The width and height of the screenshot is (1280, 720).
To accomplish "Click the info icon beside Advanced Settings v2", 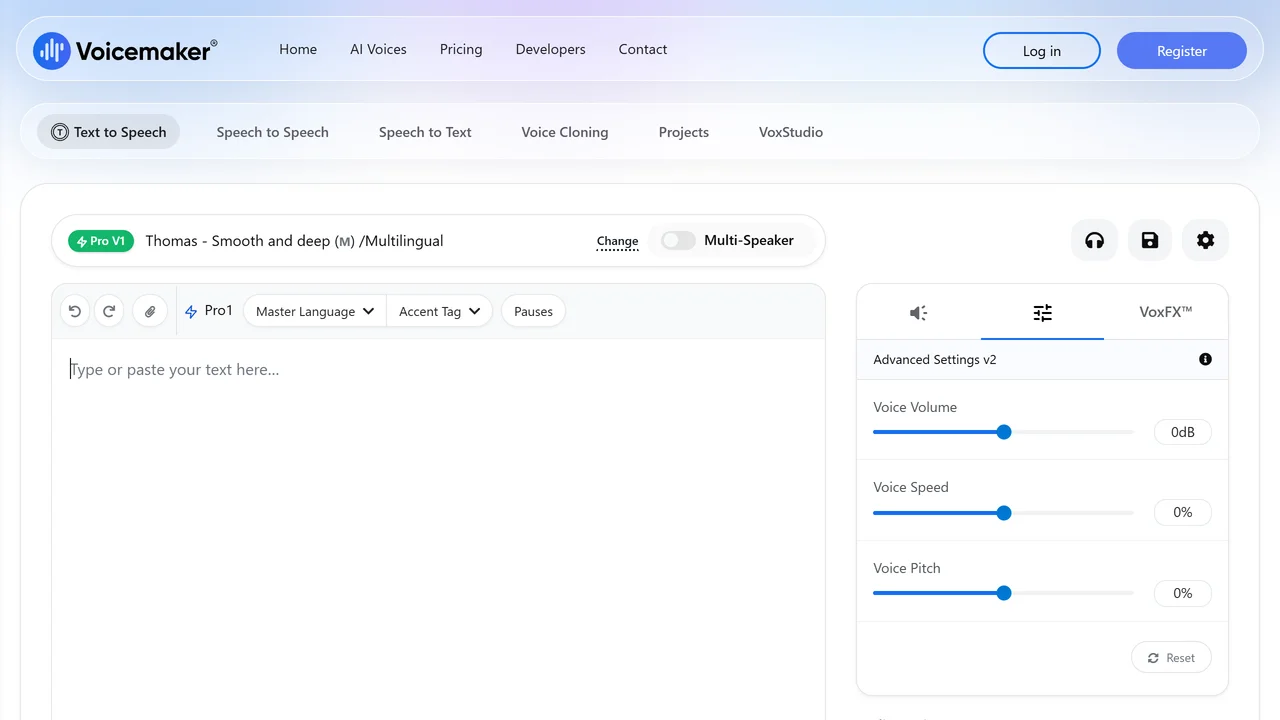I will (1205, 359).
